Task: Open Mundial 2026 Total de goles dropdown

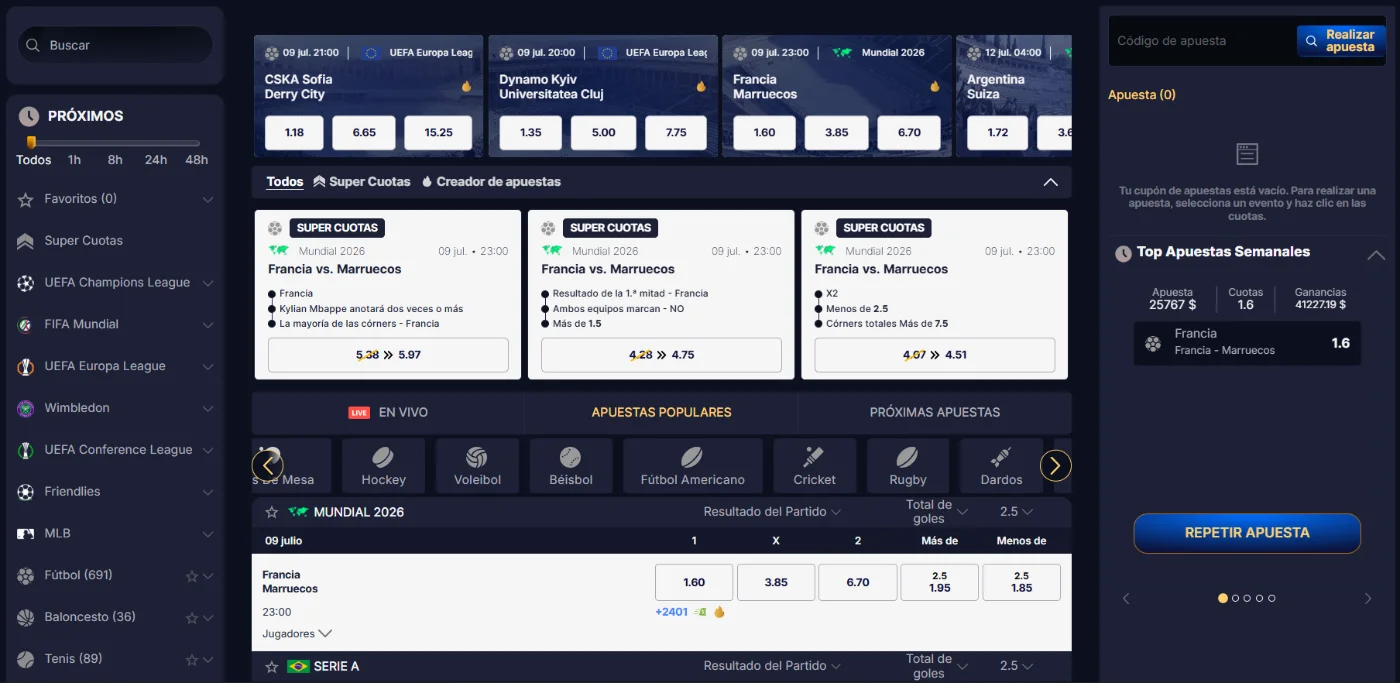Action: tap(937, 512)
